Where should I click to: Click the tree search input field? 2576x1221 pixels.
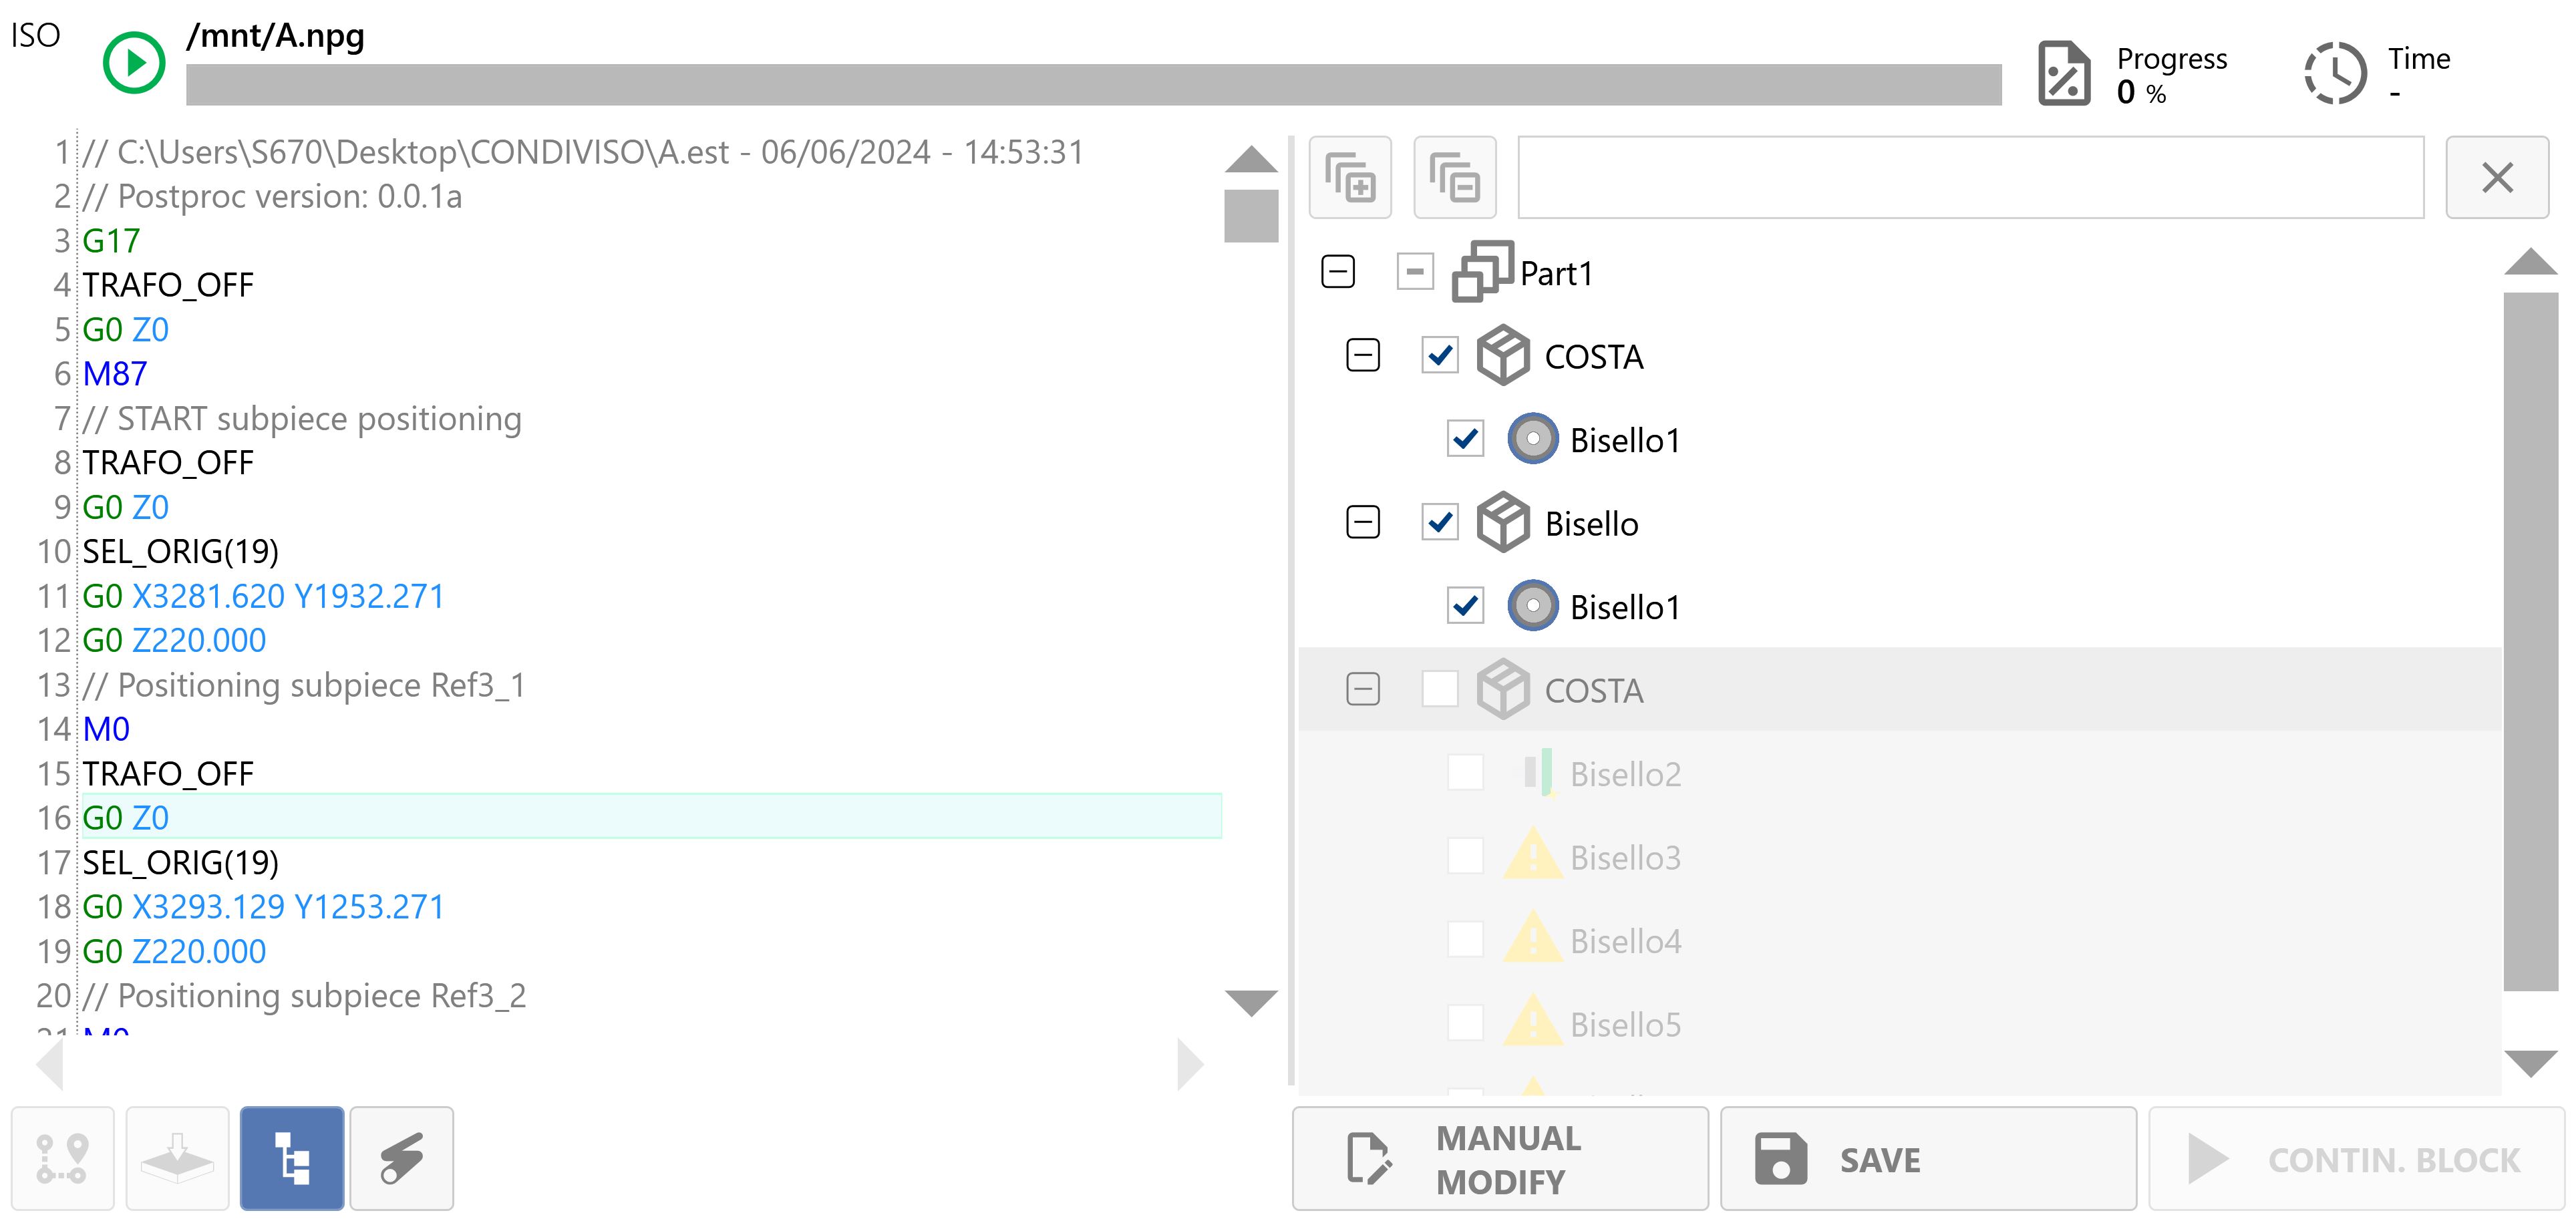[1971, 178]
